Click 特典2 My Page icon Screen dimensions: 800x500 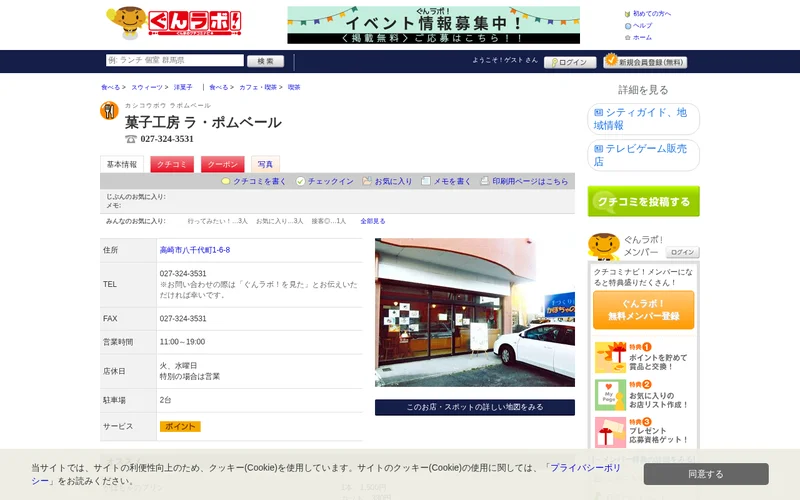610,395
